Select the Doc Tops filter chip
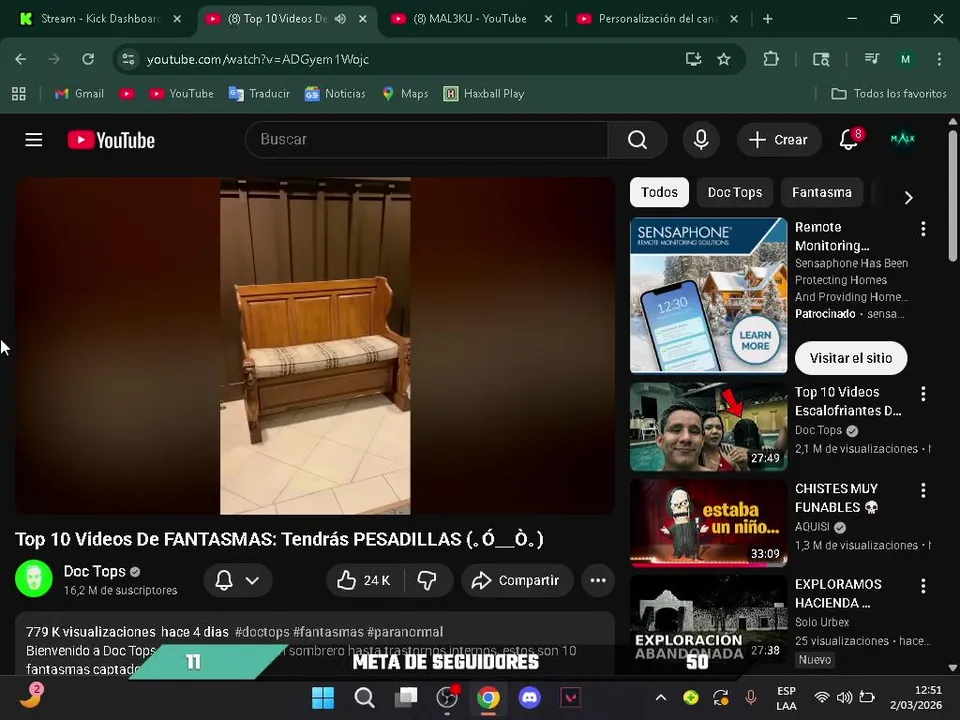Viewport: 960px width, 720px height. (x=735, y=192)
